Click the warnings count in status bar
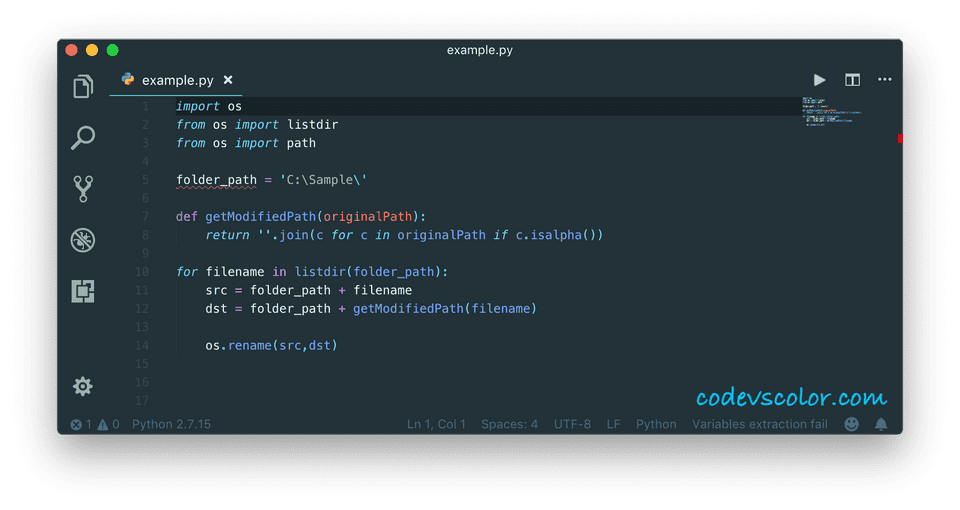 pyautogui.click(x=108, y=424)
